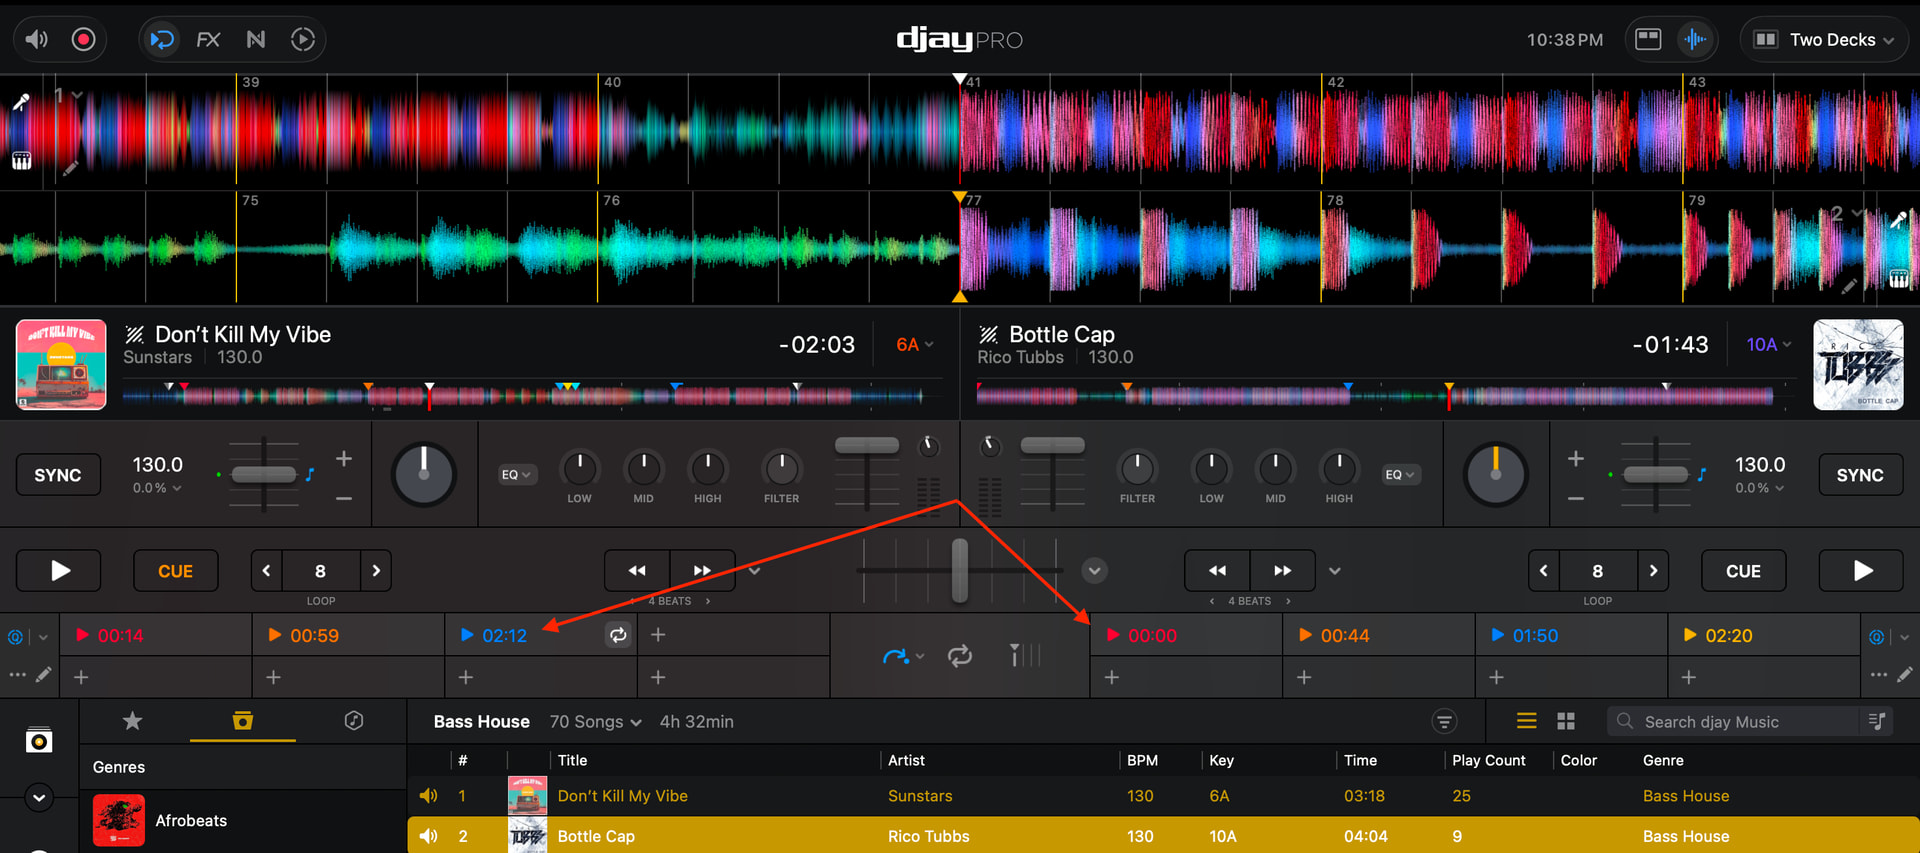Toggle SYNC on the left deck
This screenshot has height=853, width=1920.
coord(58,475)
